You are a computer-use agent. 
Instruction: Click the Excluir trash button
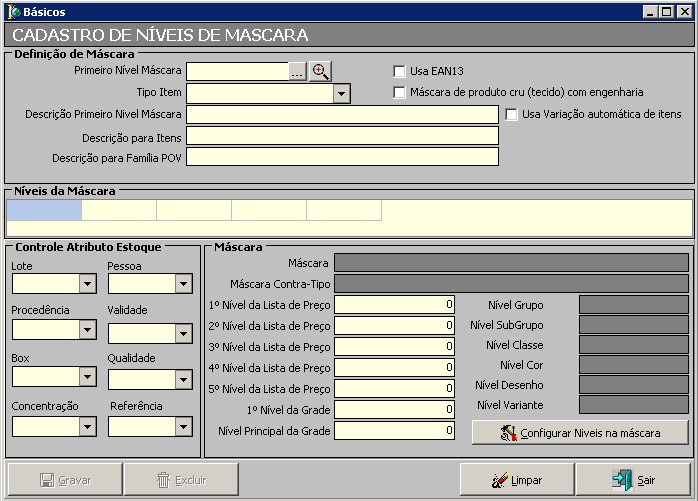(181, 480)
